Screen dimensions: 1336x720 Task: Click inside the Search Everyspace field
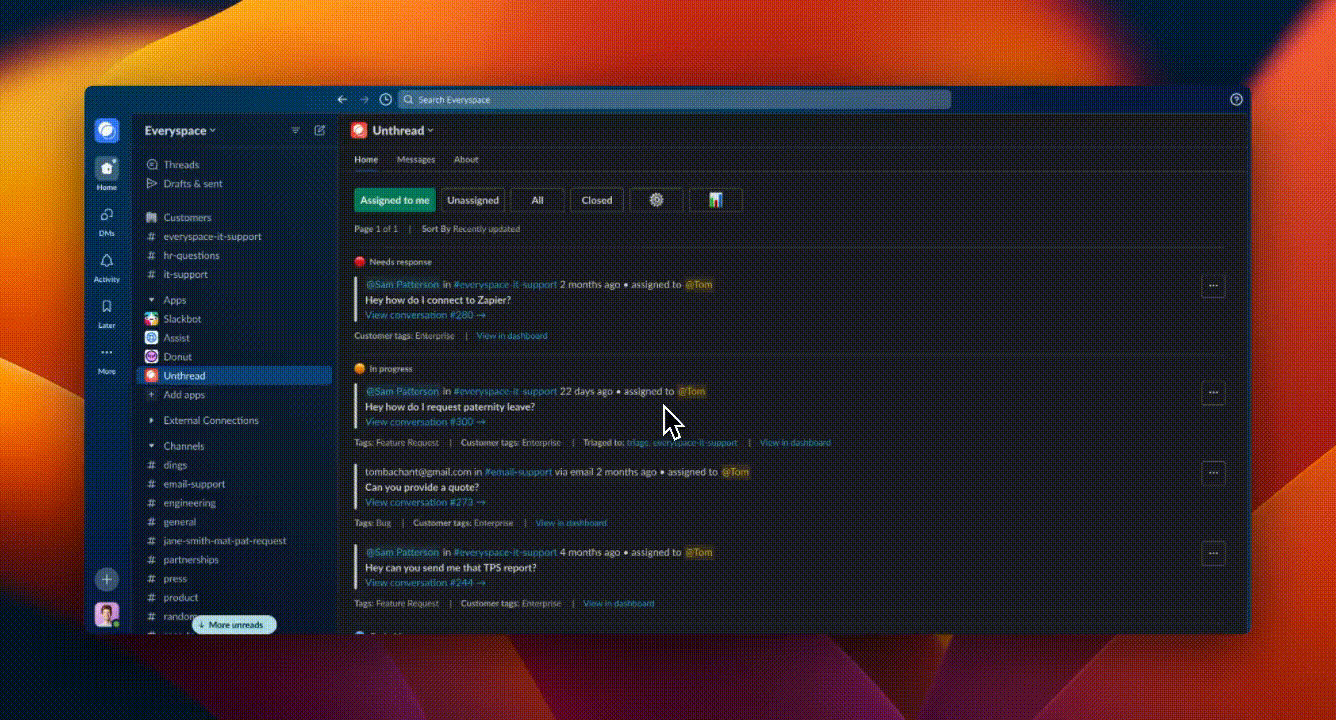pyautogui.click(x=674, y=100)
